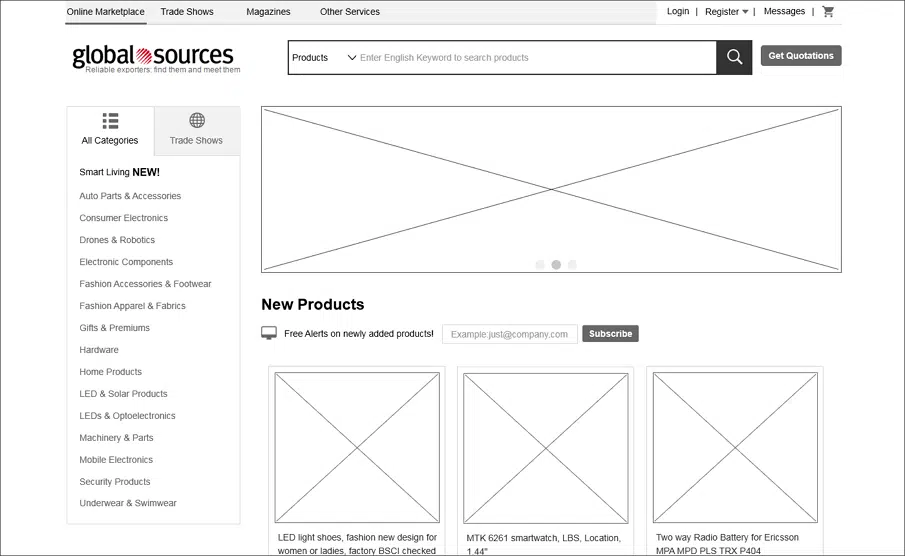This screenshot has height=556, width=905.
Task: Click the Get Quotations button
Action: [x=800, y=56]
